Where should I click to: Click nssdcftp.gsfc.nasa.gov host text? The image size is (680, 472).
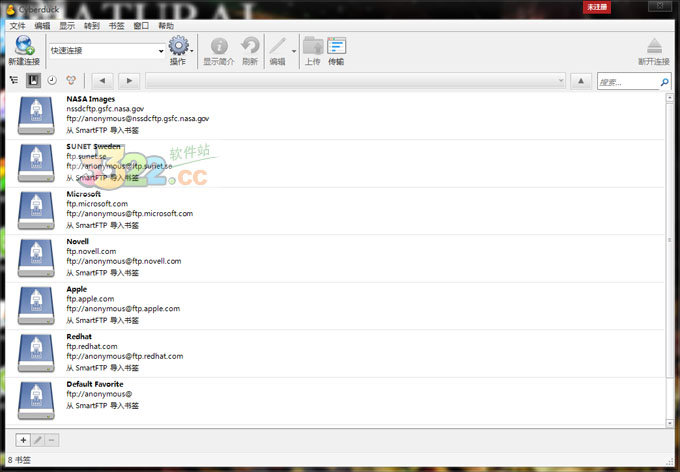(105, 109)
